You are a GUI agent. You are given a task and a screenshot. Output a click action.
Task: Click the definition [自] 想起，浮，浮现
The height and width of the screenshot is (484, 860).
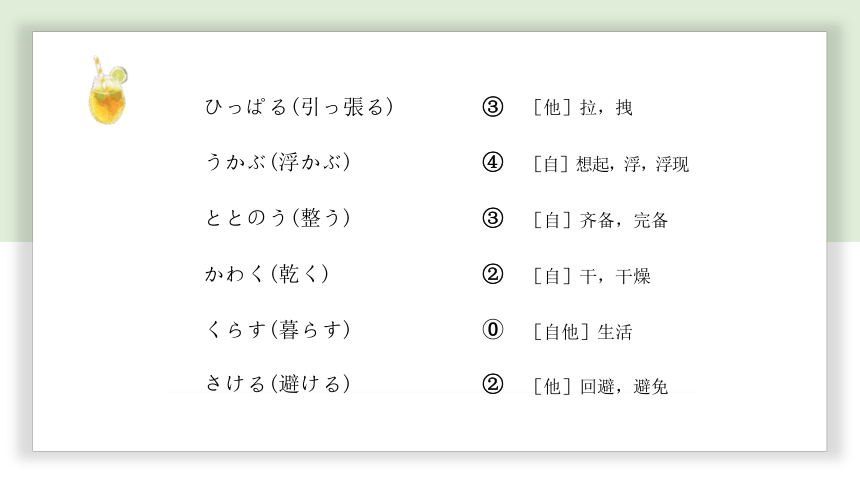click(611, 164)
